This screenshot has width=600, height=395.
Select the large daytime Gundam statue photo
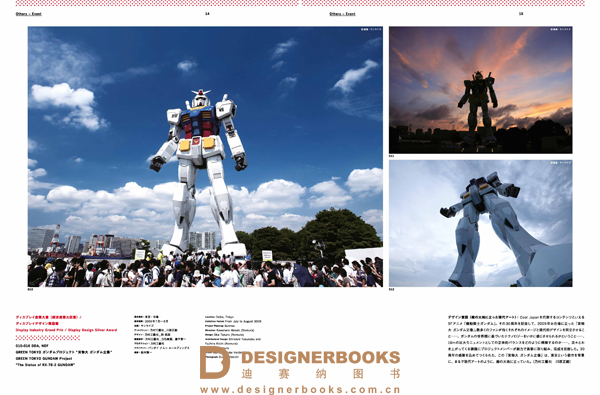[x=205, y=157]
